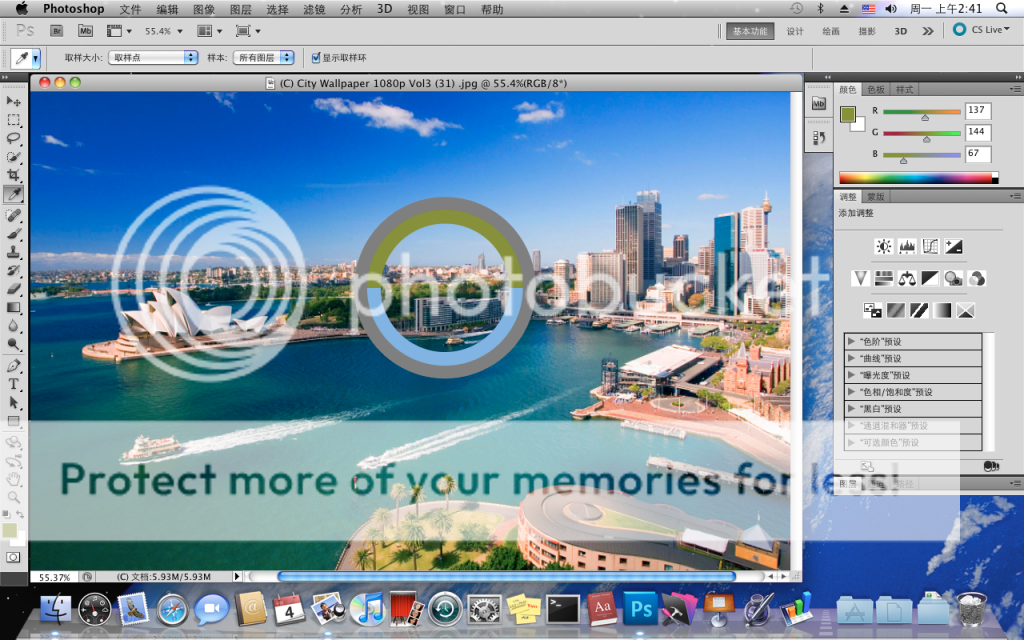
Task: Open the Screen Mode dropdown
Action: [248, 31]
